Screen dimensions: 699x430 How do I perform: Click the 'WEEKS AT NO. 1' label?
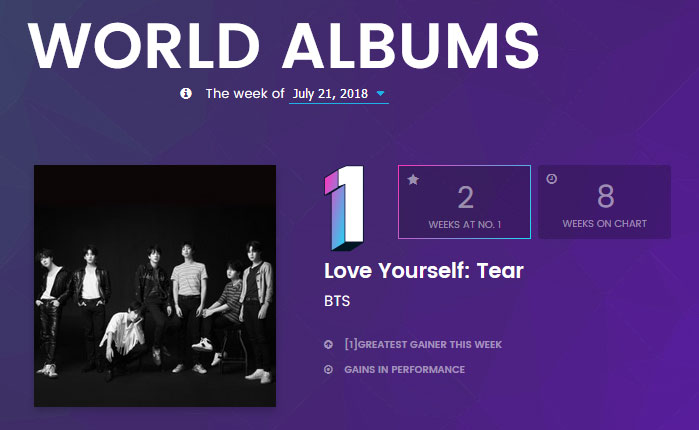[x=464, y=224]
